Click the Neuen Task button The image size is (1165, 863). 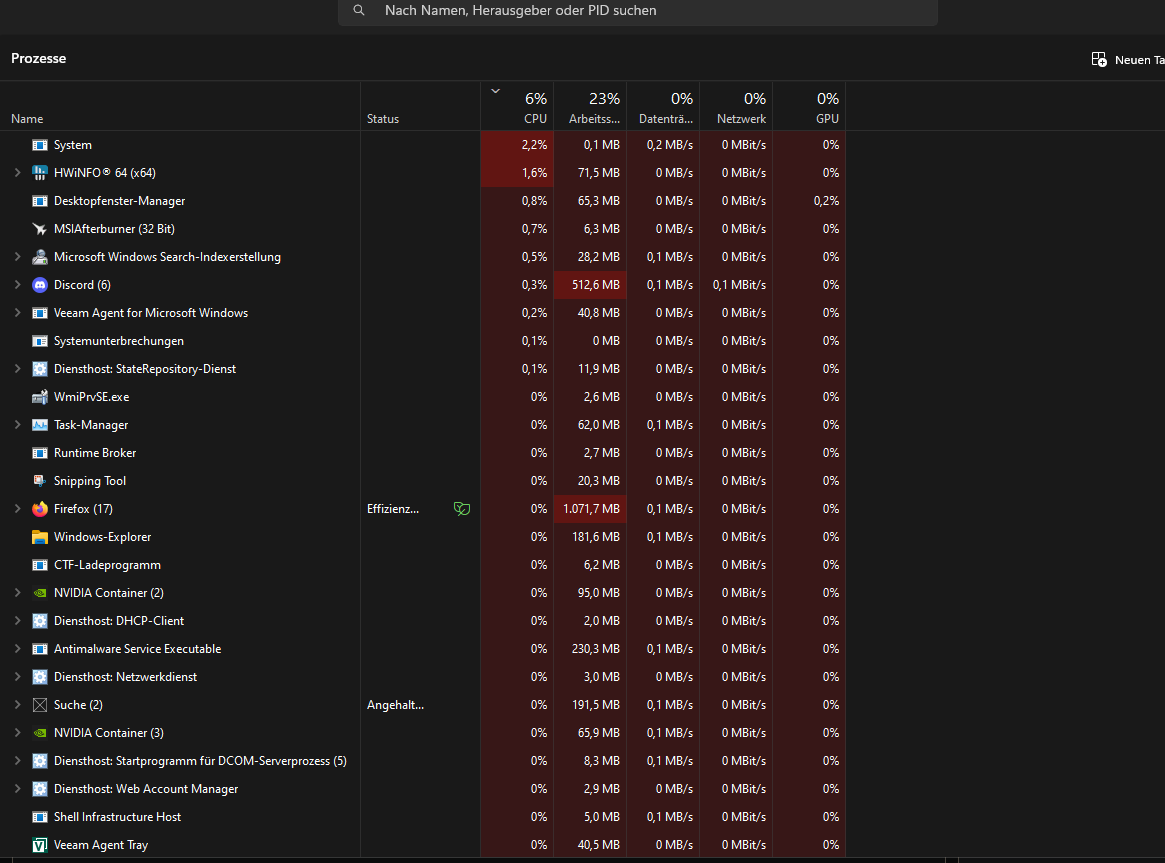click(1127, 60)
